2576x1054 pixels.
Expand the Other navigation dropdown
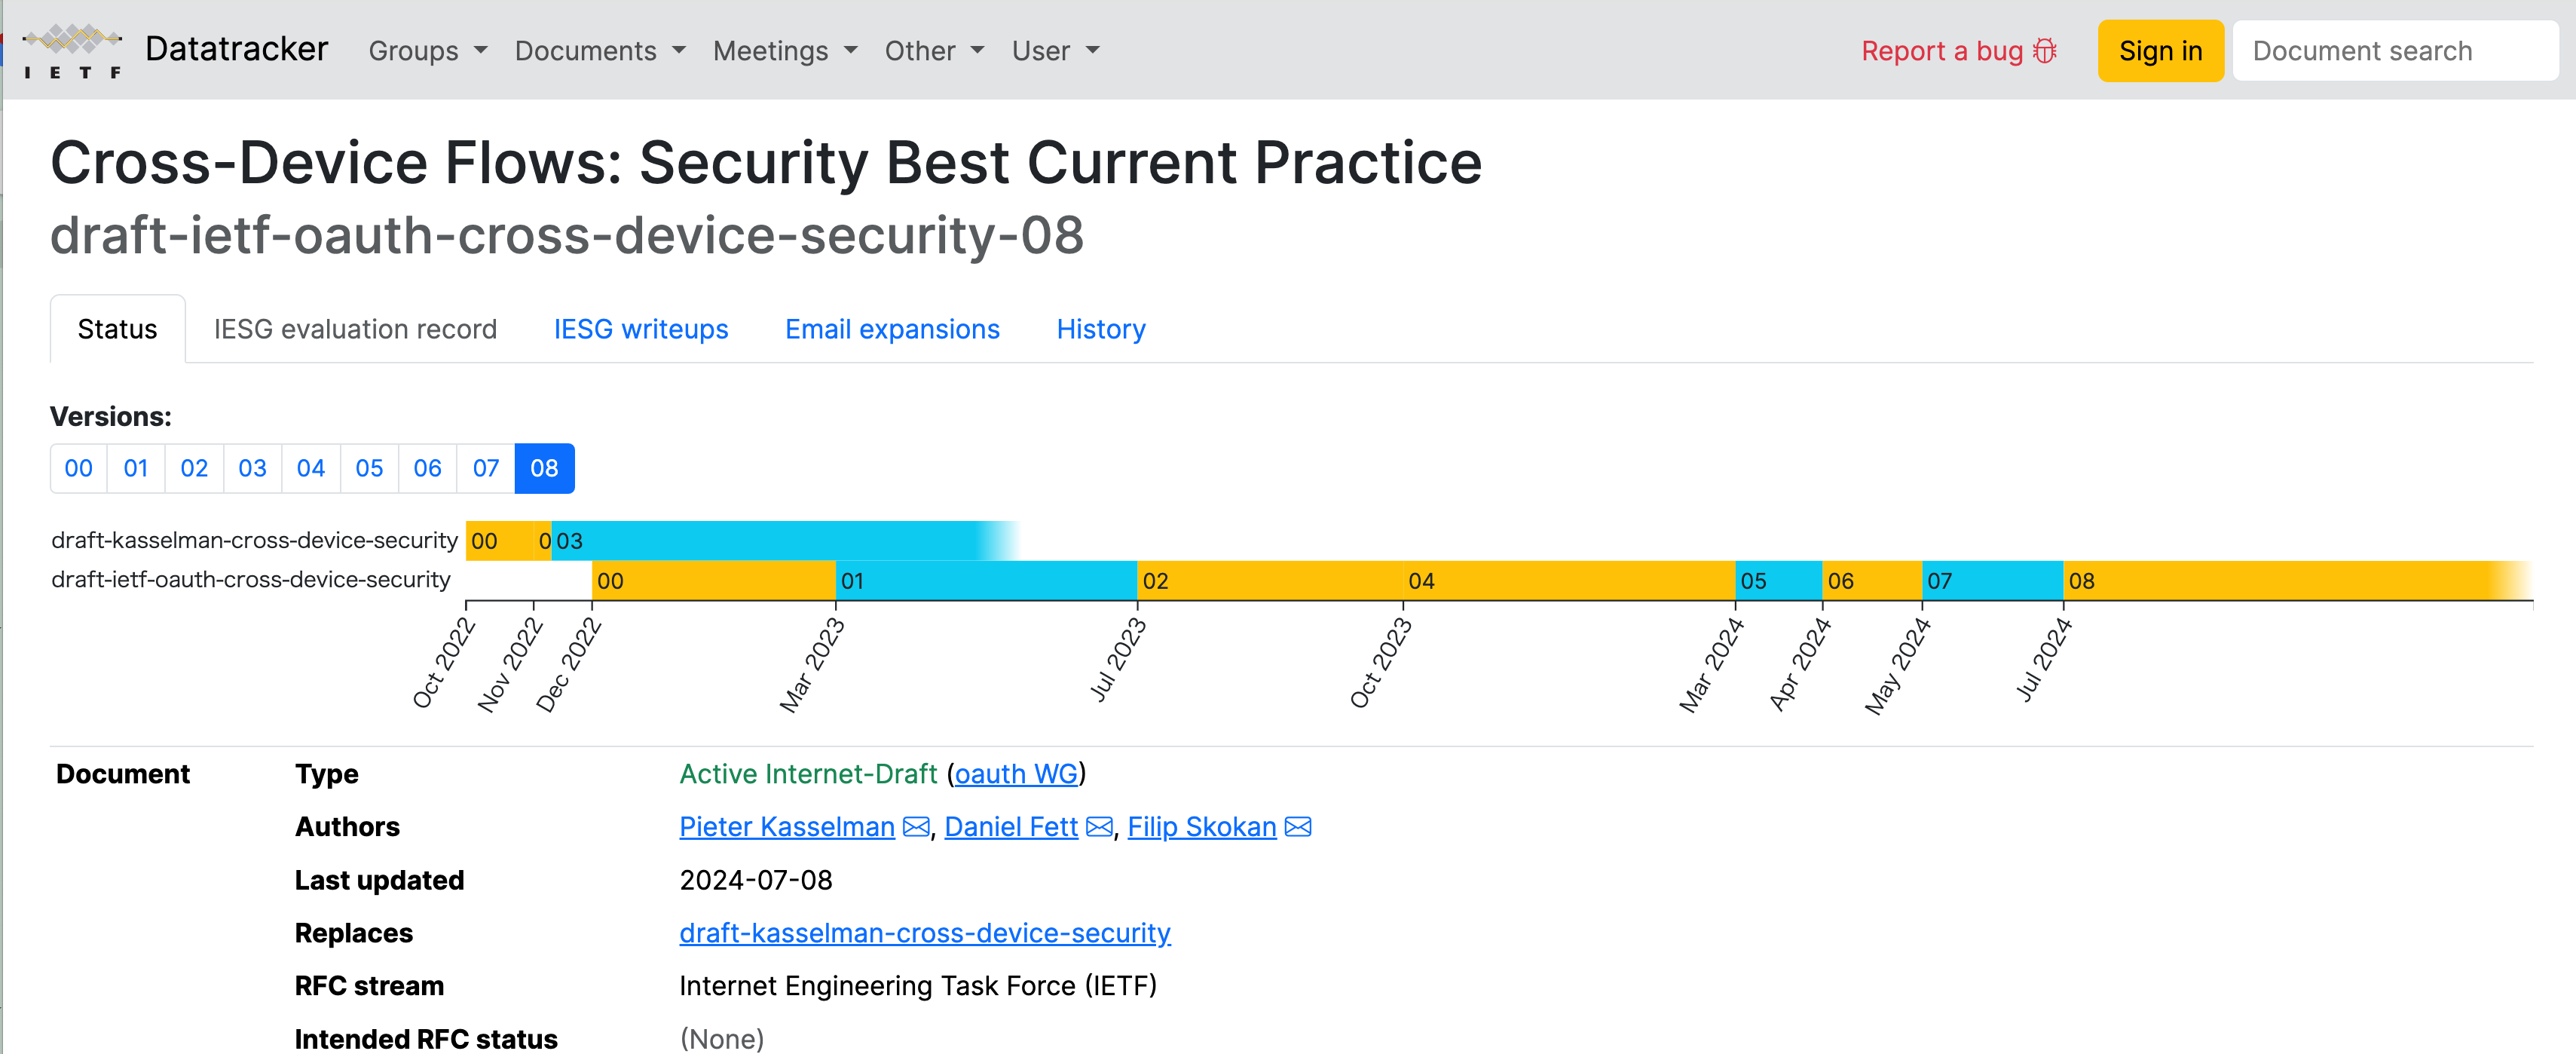(x=934, y=51)
